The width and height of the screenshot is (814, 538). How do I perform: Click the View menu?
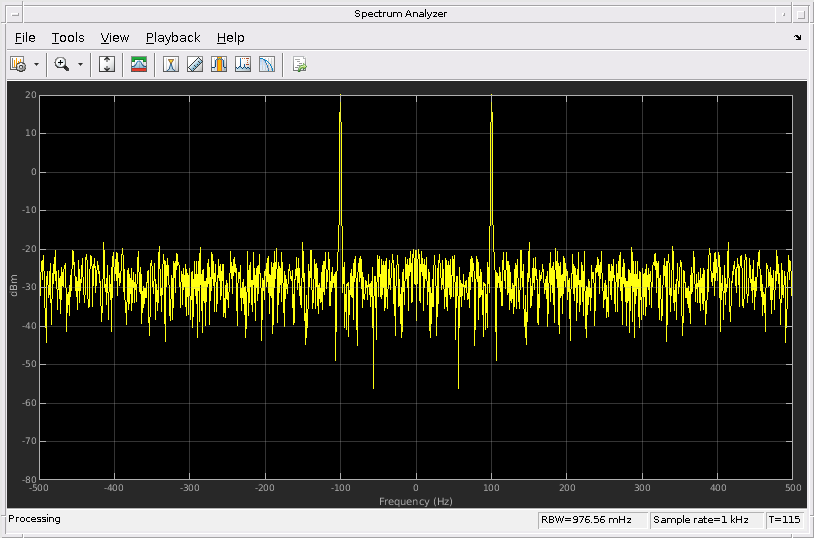coord(115,38)
